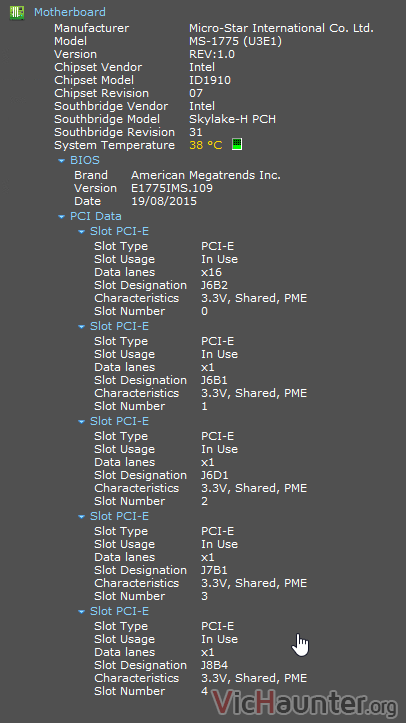Collapse arrow of Slot PCI-E containing J6B1
The image size is (406, 723).
(x=81, y=326)
